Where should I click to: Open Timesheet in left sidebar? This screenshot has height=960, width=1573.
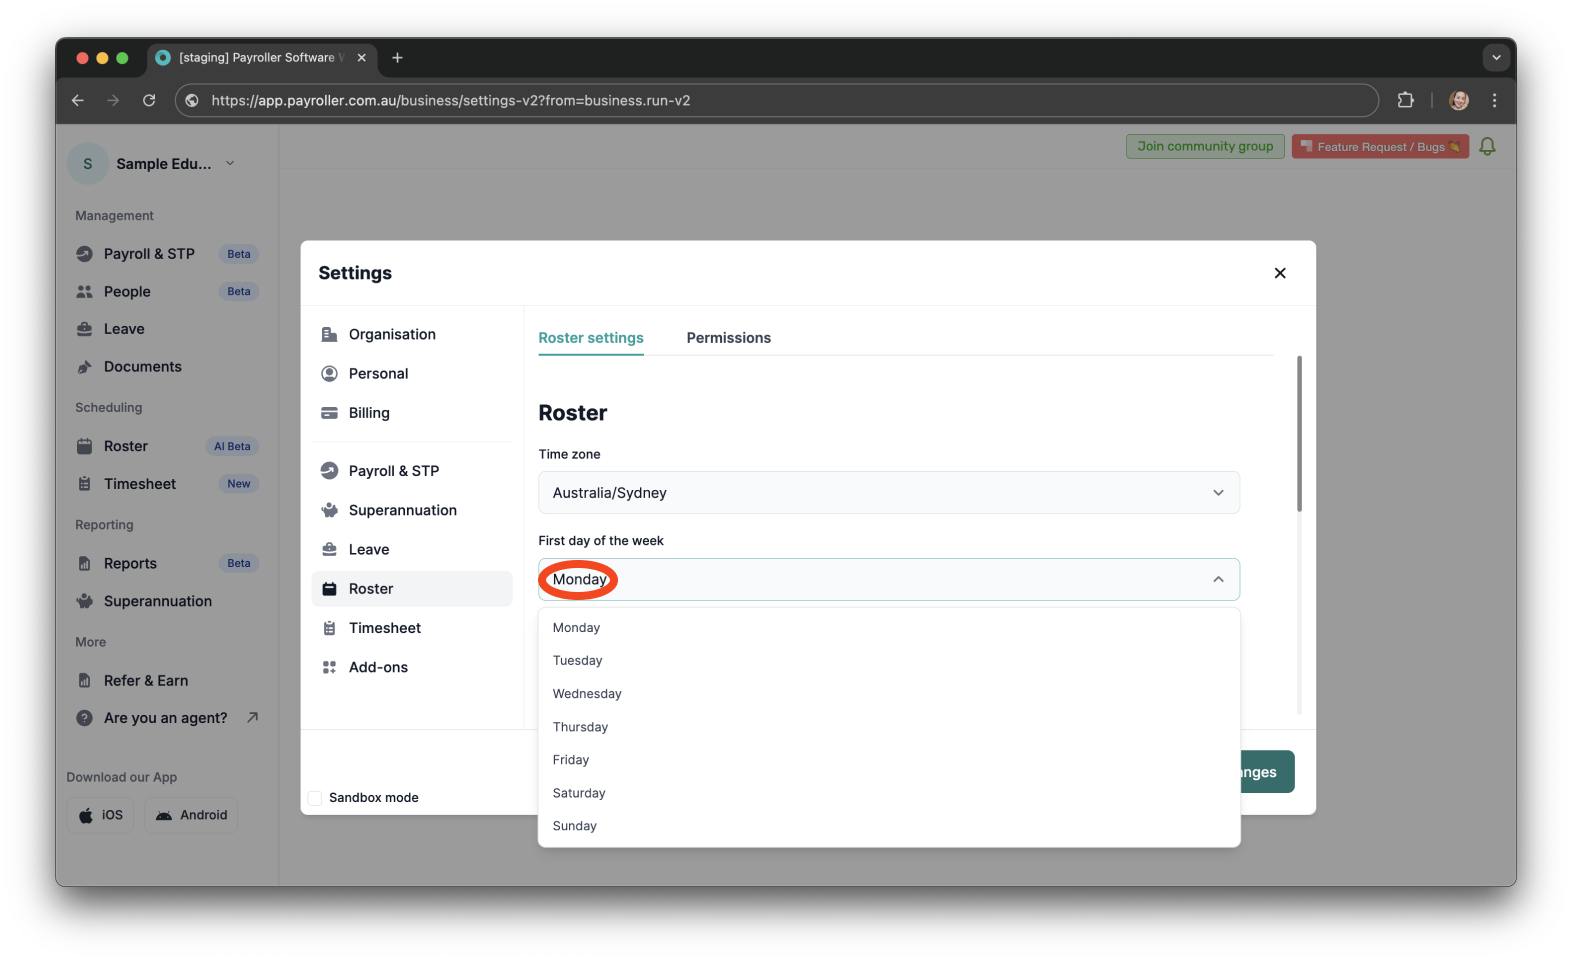click(167, 484)
